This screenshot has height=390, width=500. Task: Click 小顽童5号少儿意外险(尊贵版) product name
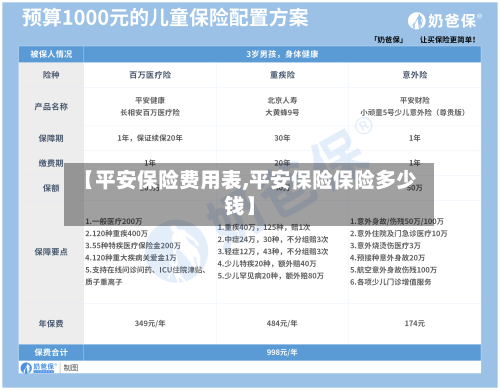coord(413,113)
